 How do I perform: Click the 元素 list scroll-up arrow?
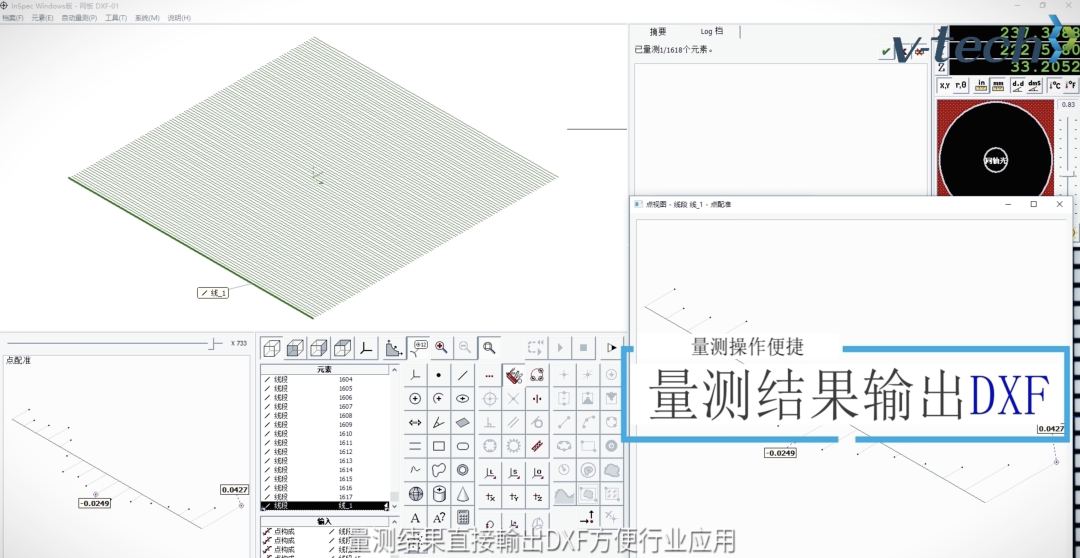coord(394,371)
